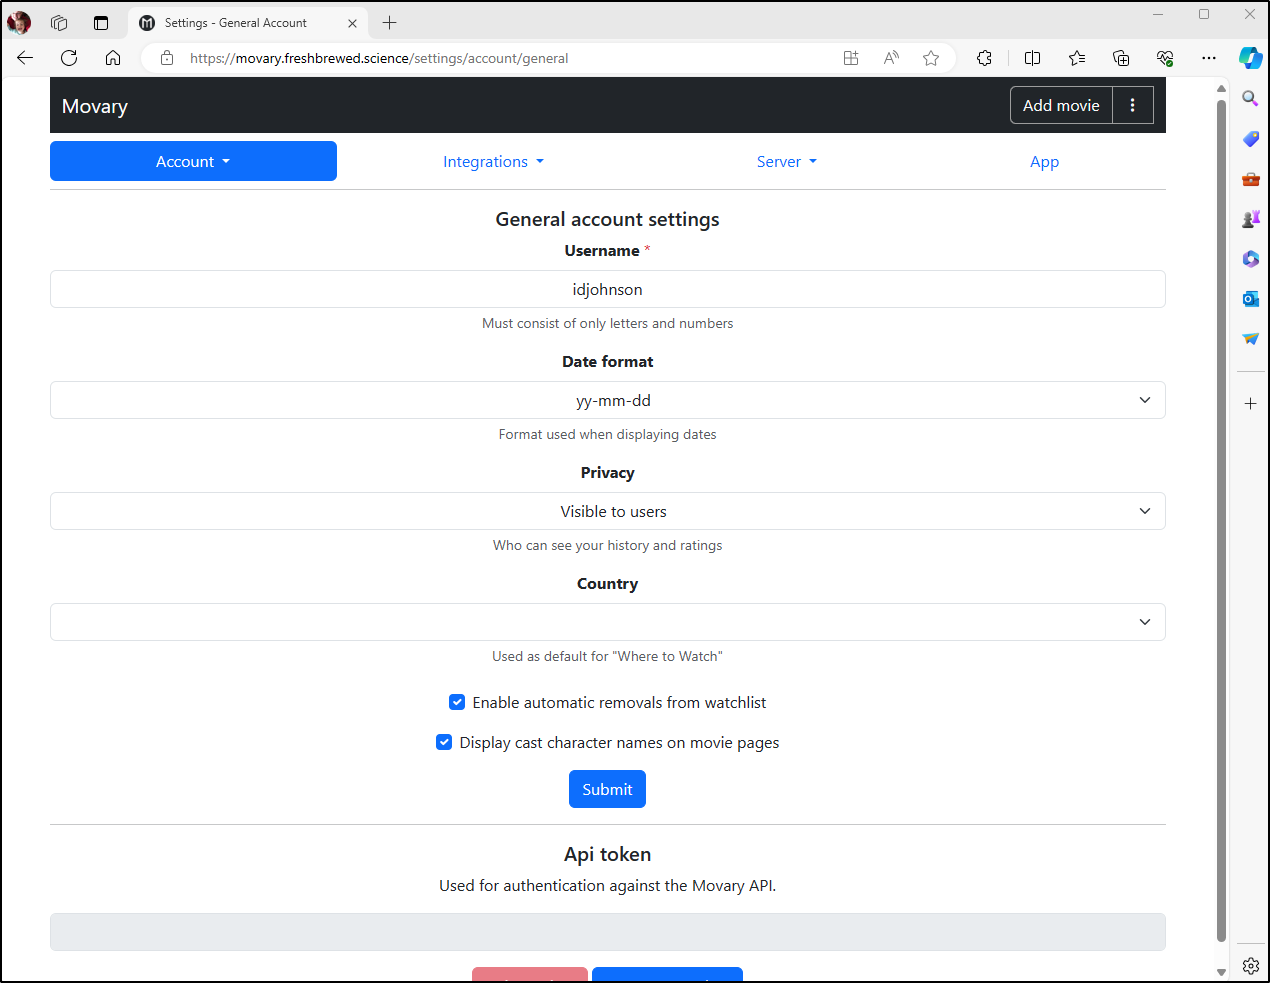
Task: Toggle Display cast character names checkbox
Action: [444, 742]
